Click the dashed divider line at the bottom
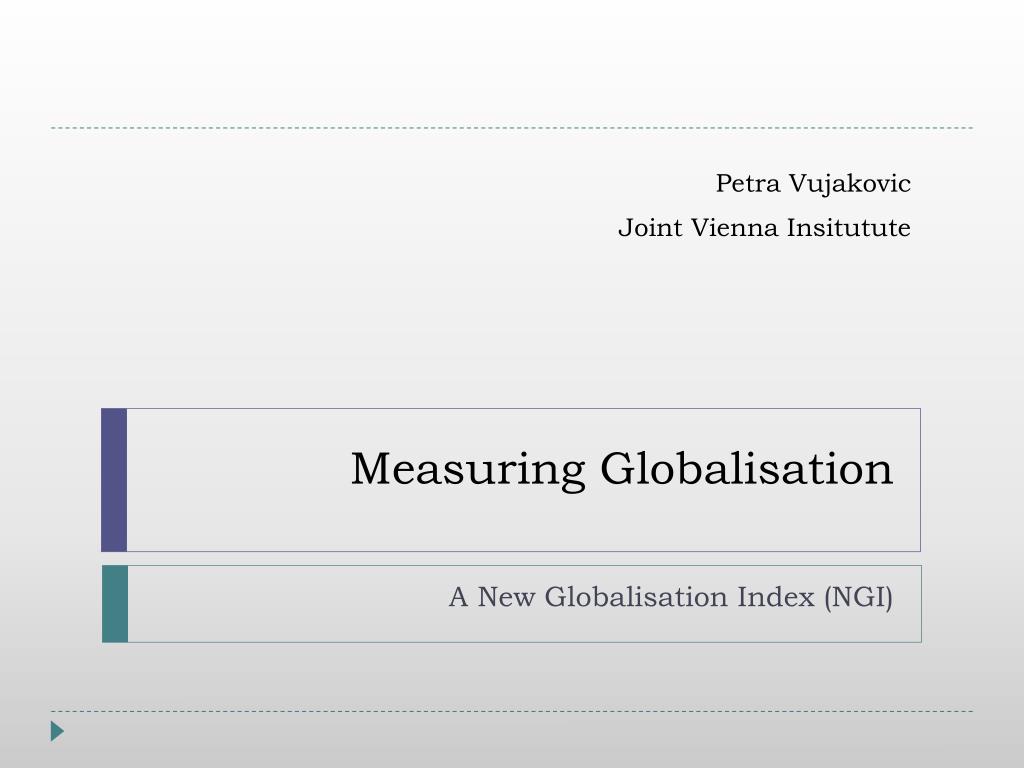1024x768 pixels. (x=512, y=711)
